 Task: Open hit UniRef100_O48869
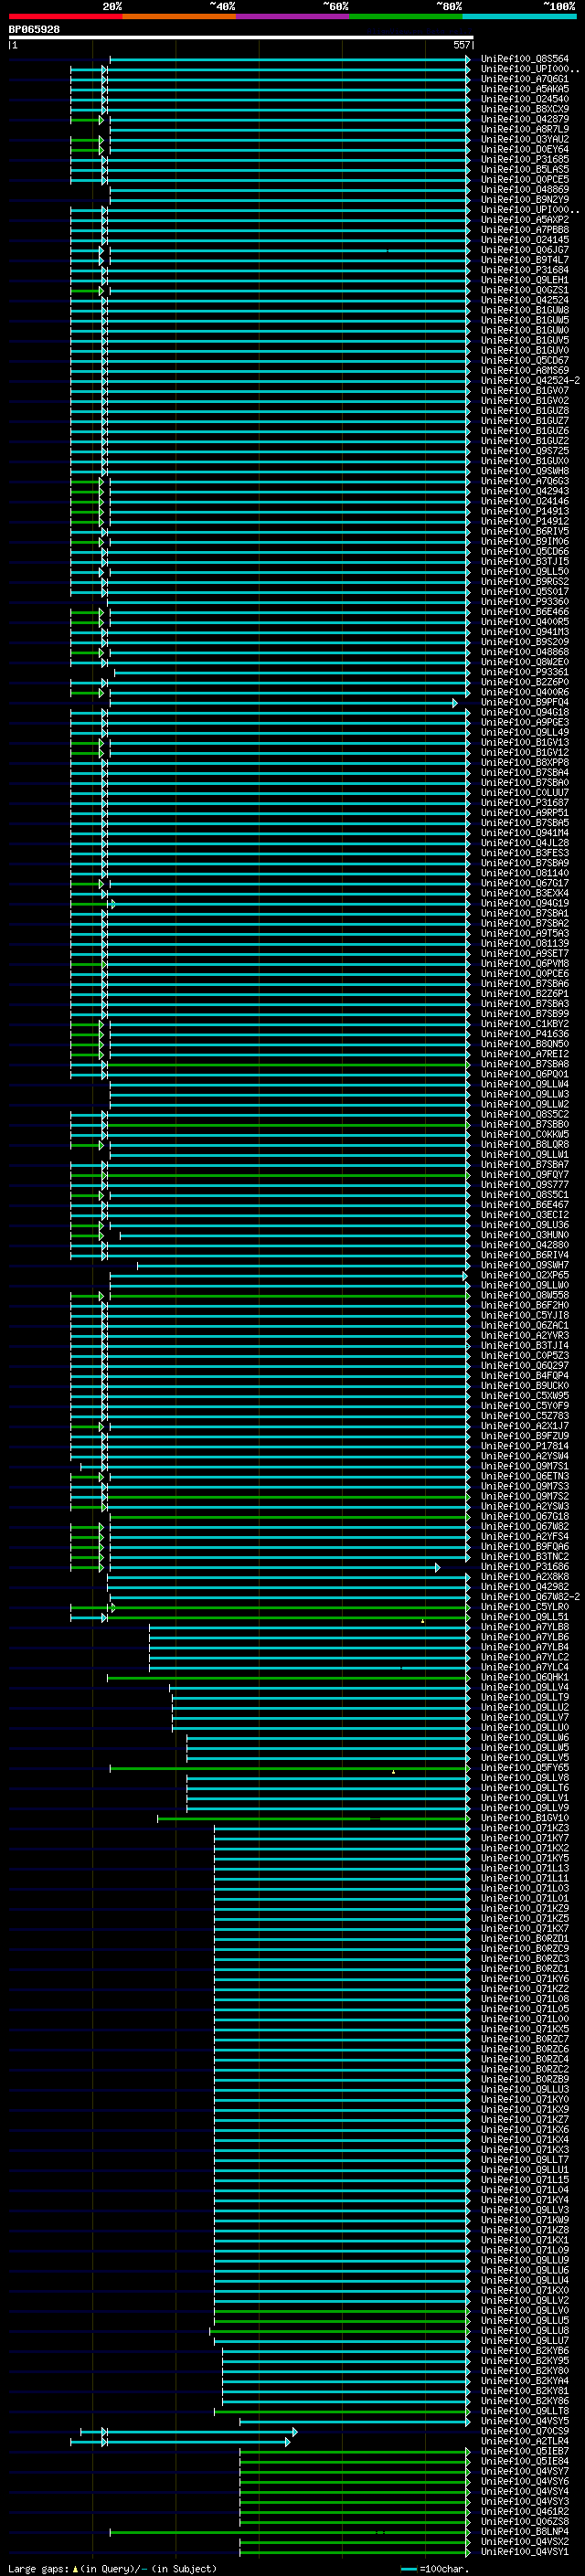525,189
